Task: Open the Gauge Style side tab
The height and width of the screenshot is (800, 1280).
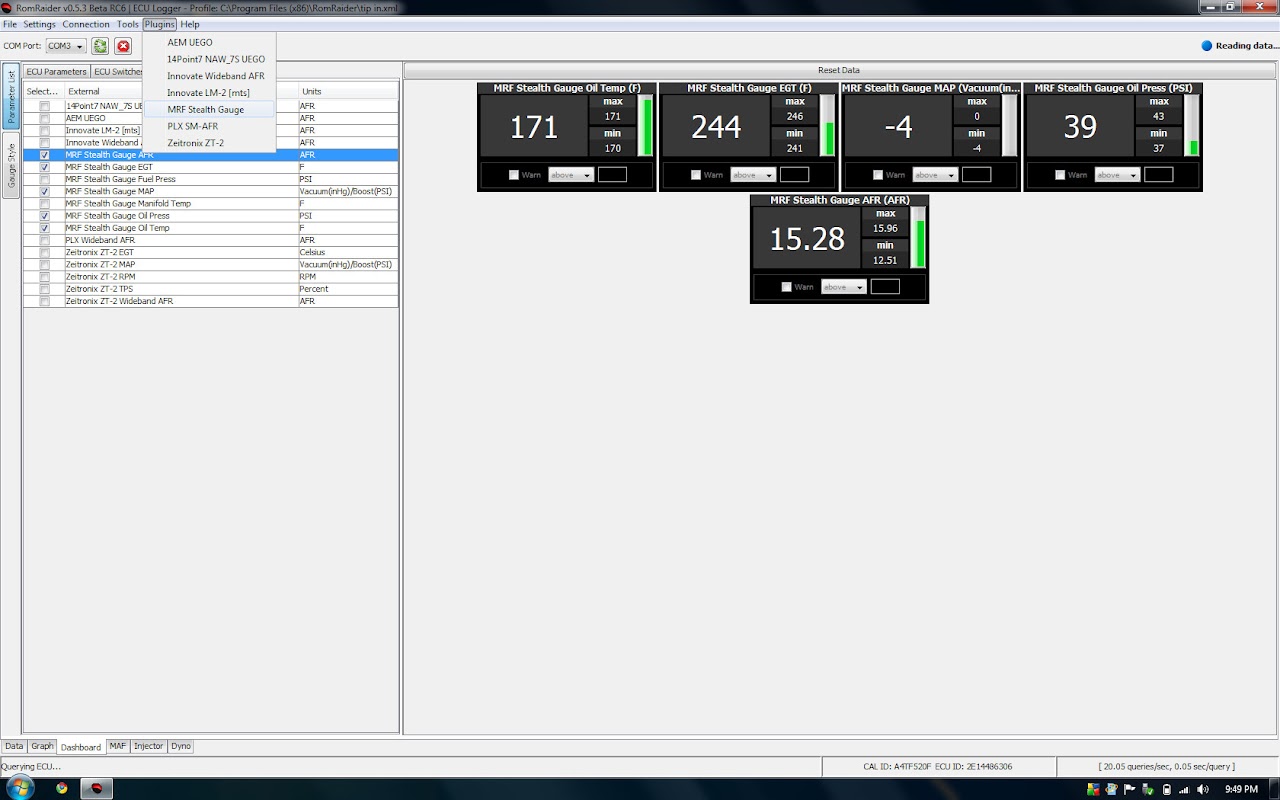Action: (11, 165)
